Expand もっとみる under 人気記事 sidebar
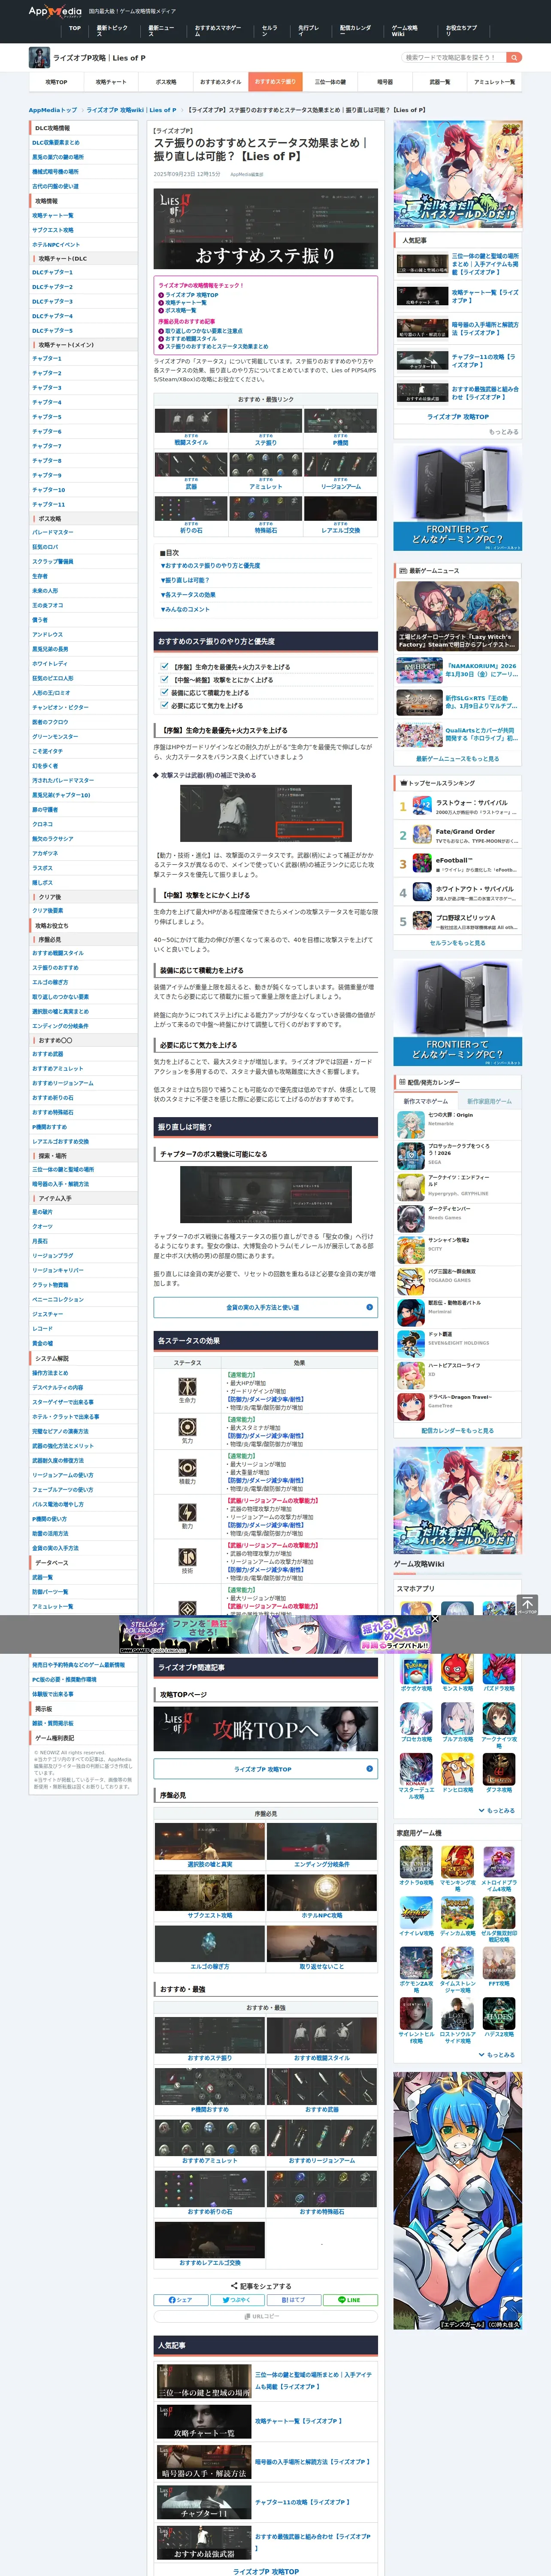551x2576 pixels. [x=503, y=432]
